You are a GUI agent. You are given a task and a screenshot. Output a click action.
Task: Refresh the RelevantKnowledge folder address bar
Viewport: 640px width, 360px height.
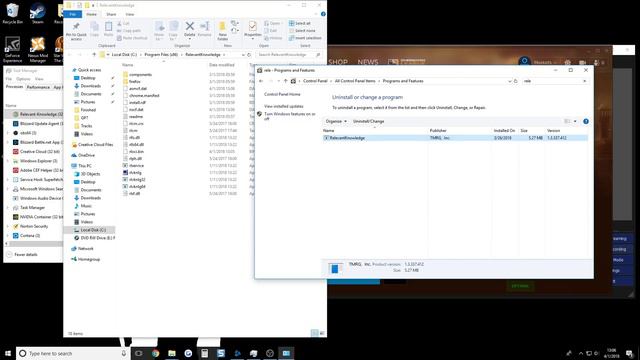click(x=249, y=55)
